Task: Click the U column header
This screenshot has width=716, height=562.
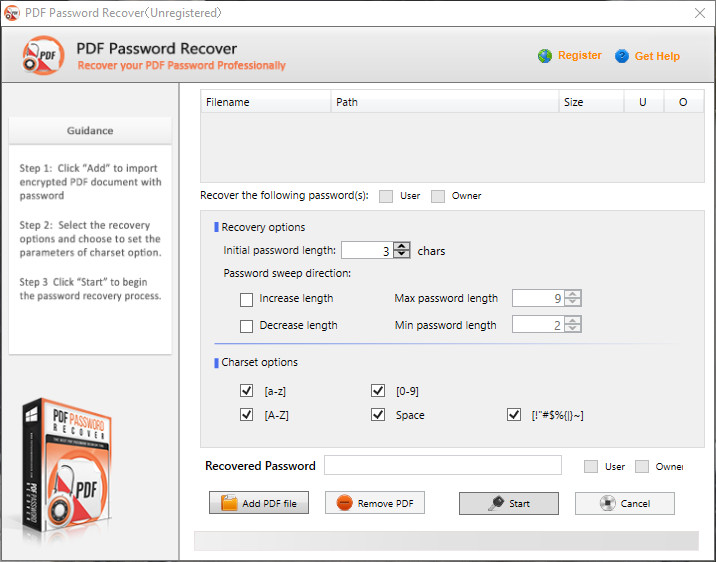Action: 643,102
